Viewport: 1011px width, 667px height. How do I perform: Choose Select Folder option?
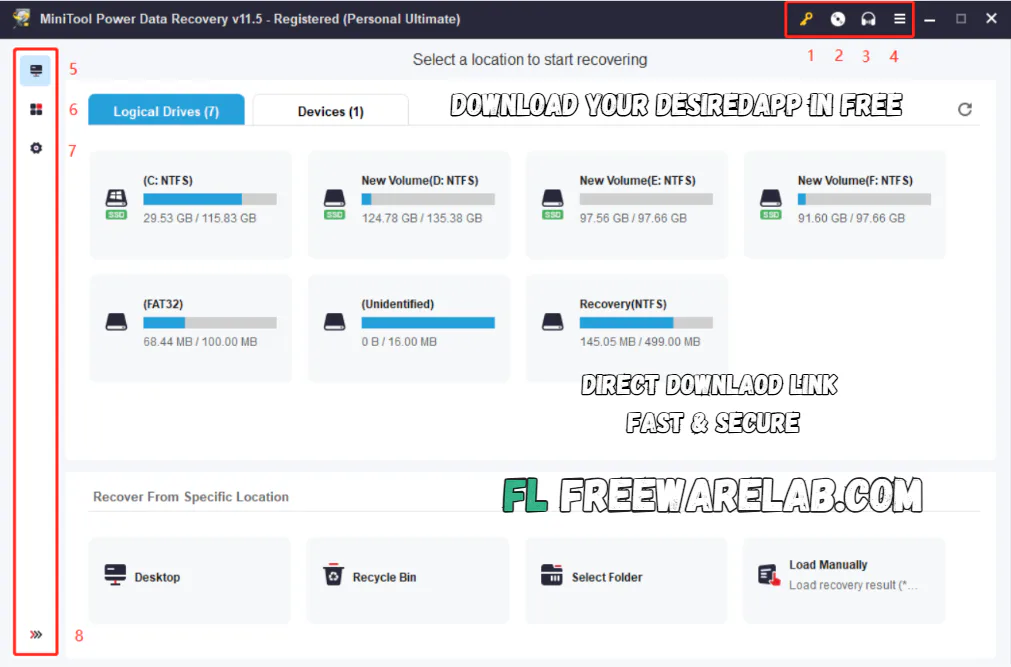(x=625, y=581)
